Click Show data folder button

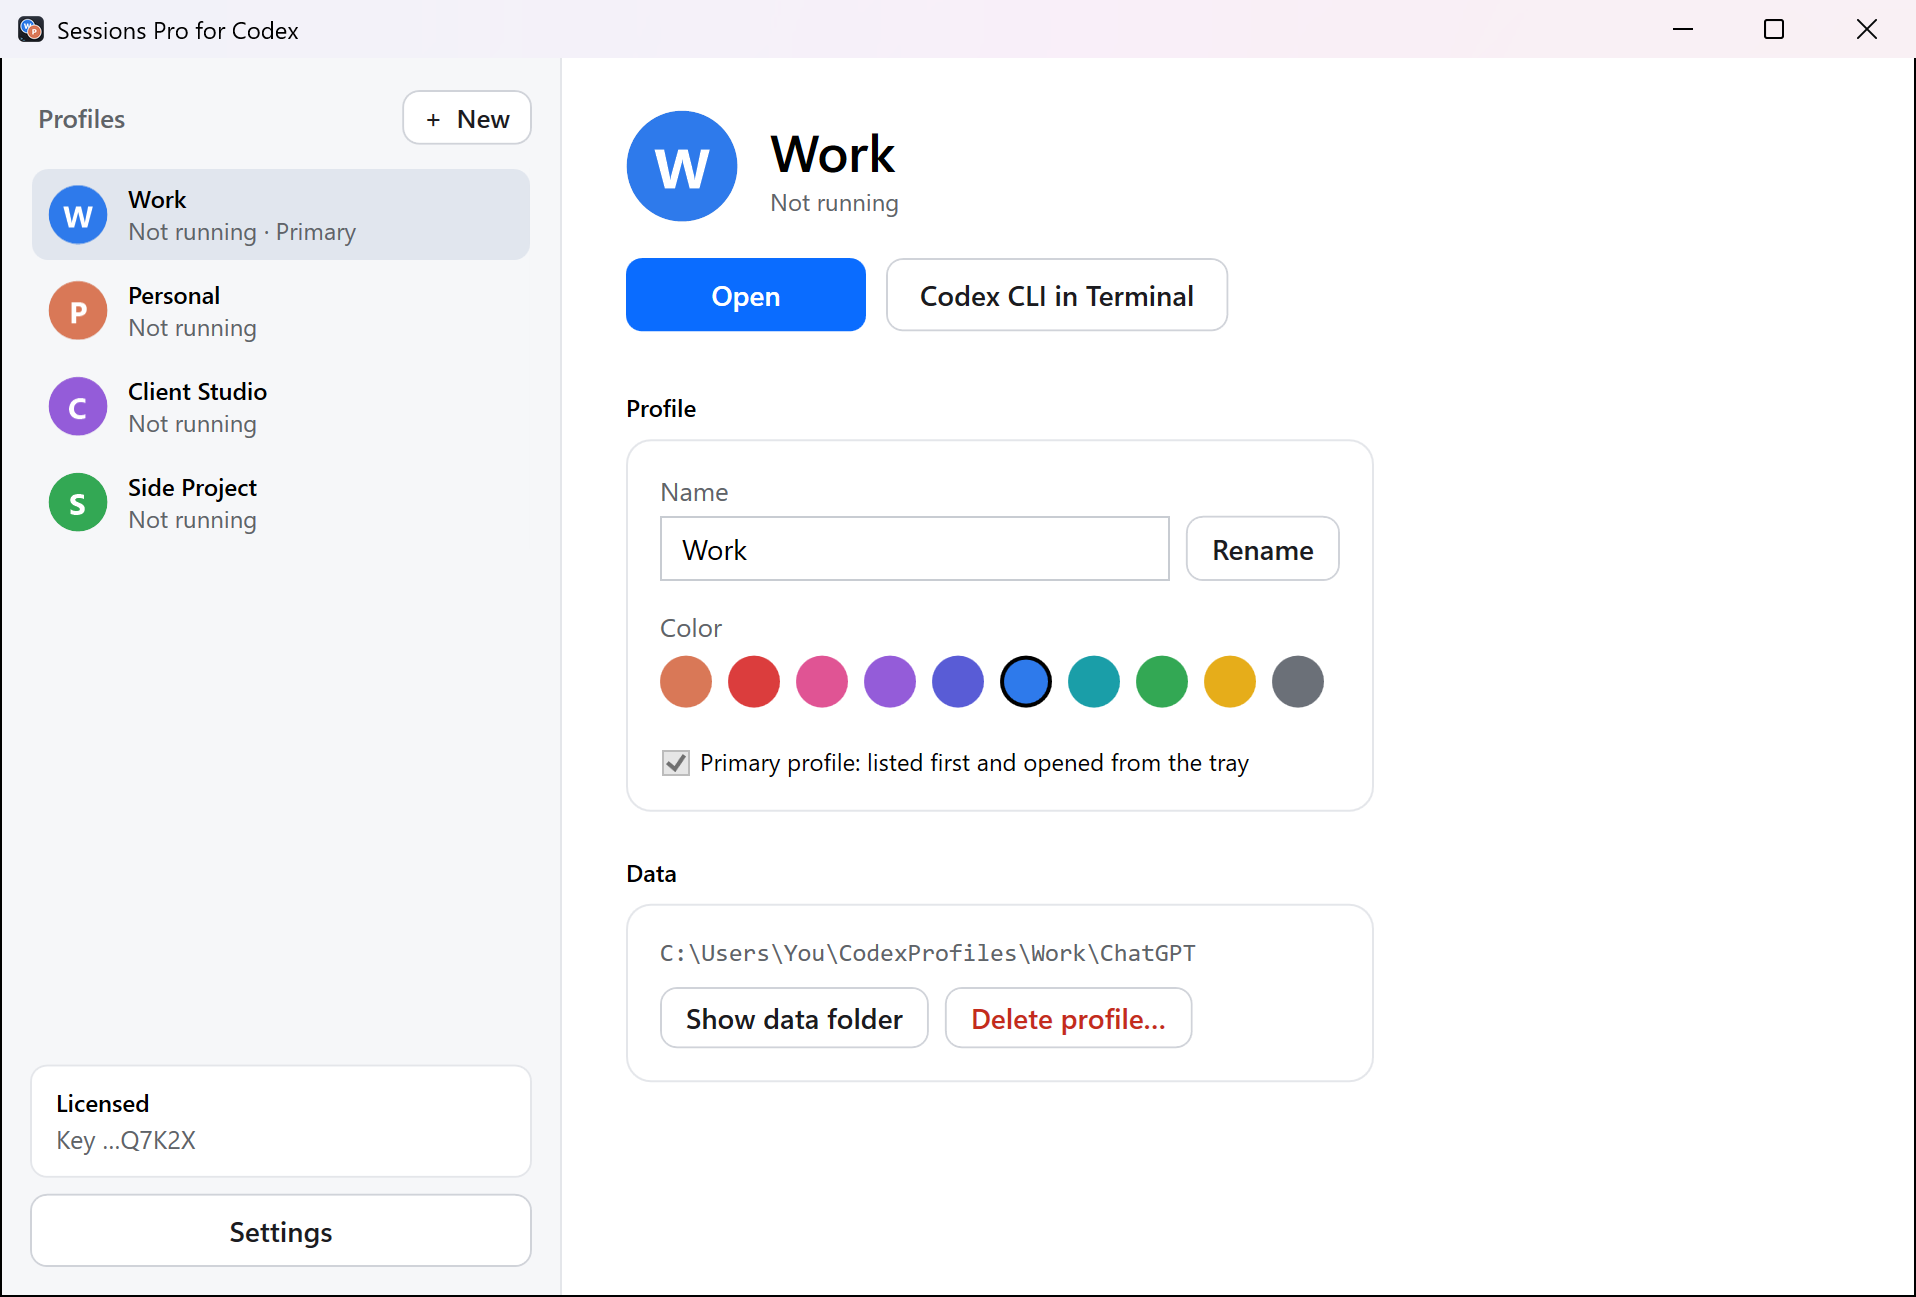coord(795,1019)
